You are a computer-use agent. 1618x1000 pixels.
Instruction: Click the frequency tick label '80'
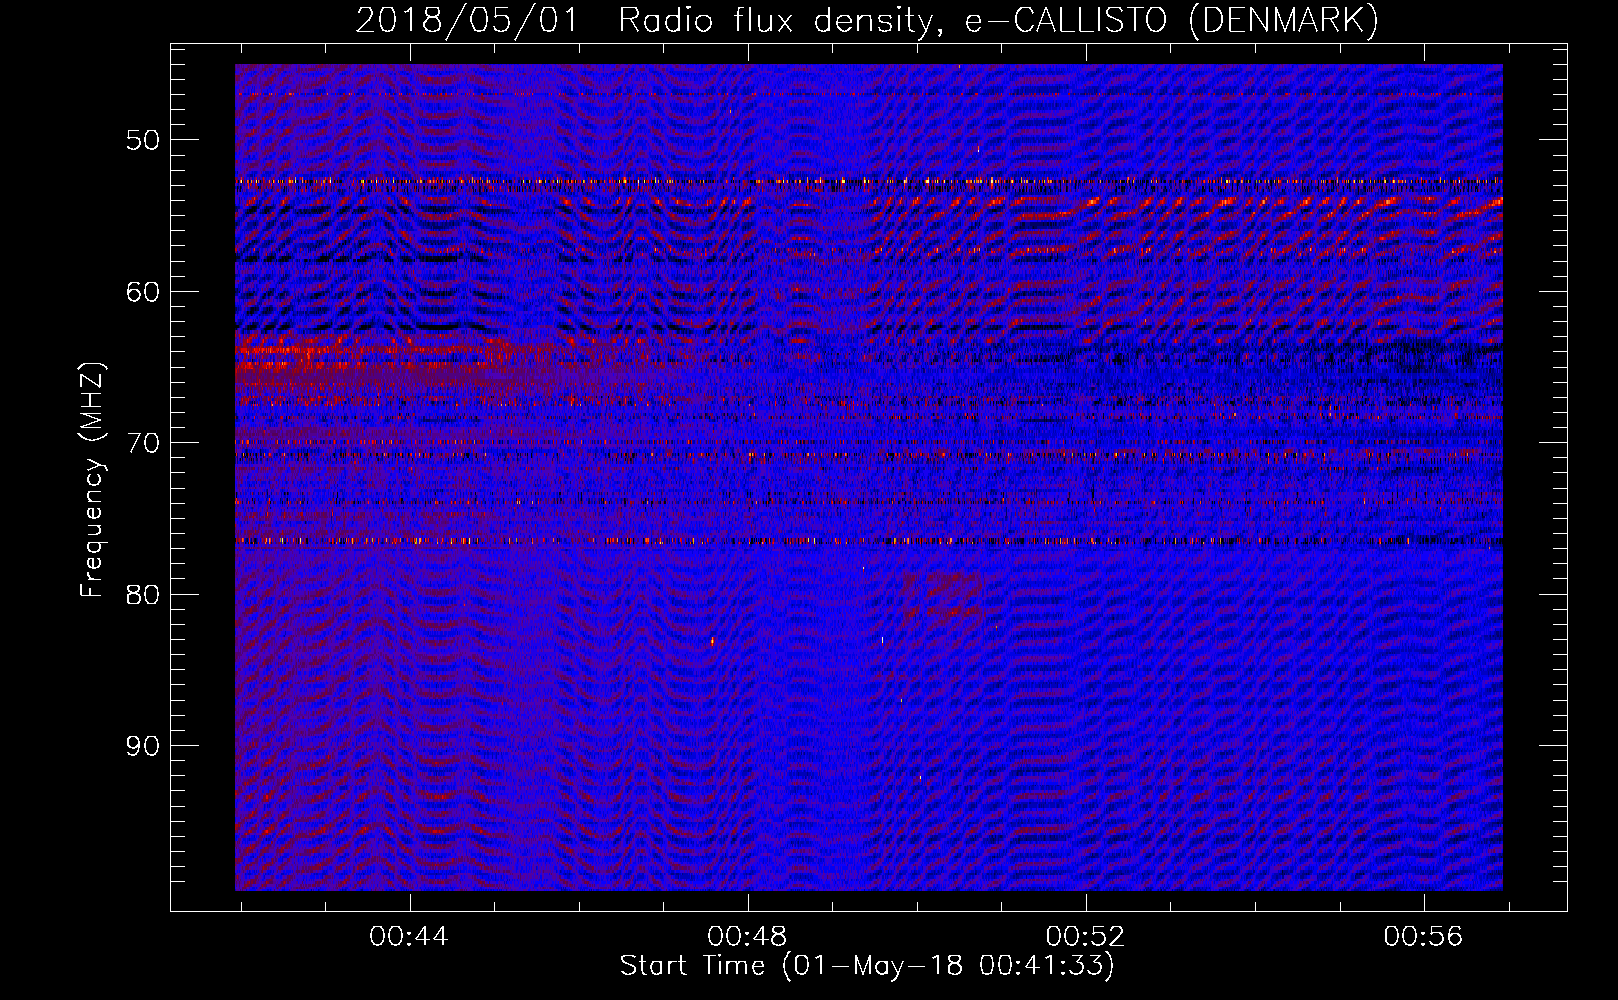point(143,595)
